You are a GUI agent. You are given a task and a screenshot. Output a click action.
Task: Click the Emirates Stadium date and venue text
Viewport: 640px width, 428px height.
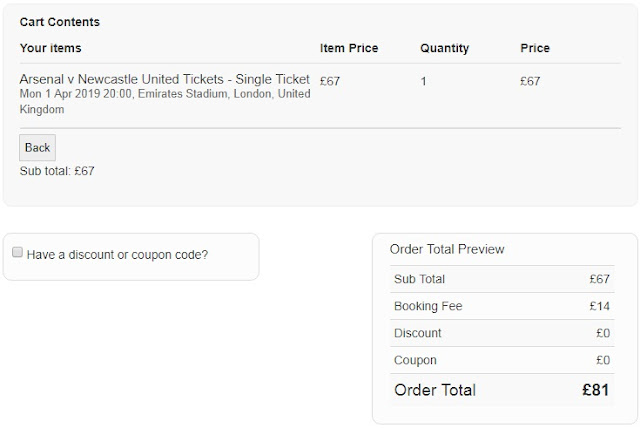click(165, 101)
